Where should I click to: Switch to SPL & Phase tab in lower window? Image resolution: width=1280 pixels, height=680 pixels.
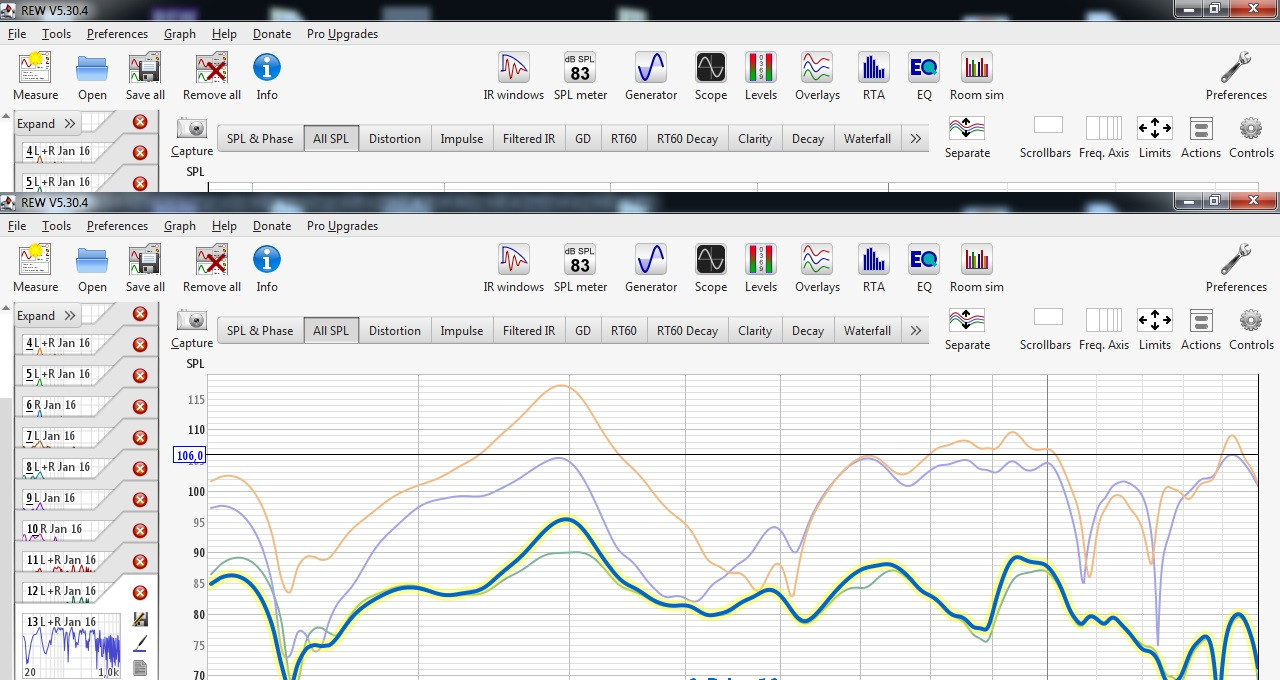(x=260, y=331)
